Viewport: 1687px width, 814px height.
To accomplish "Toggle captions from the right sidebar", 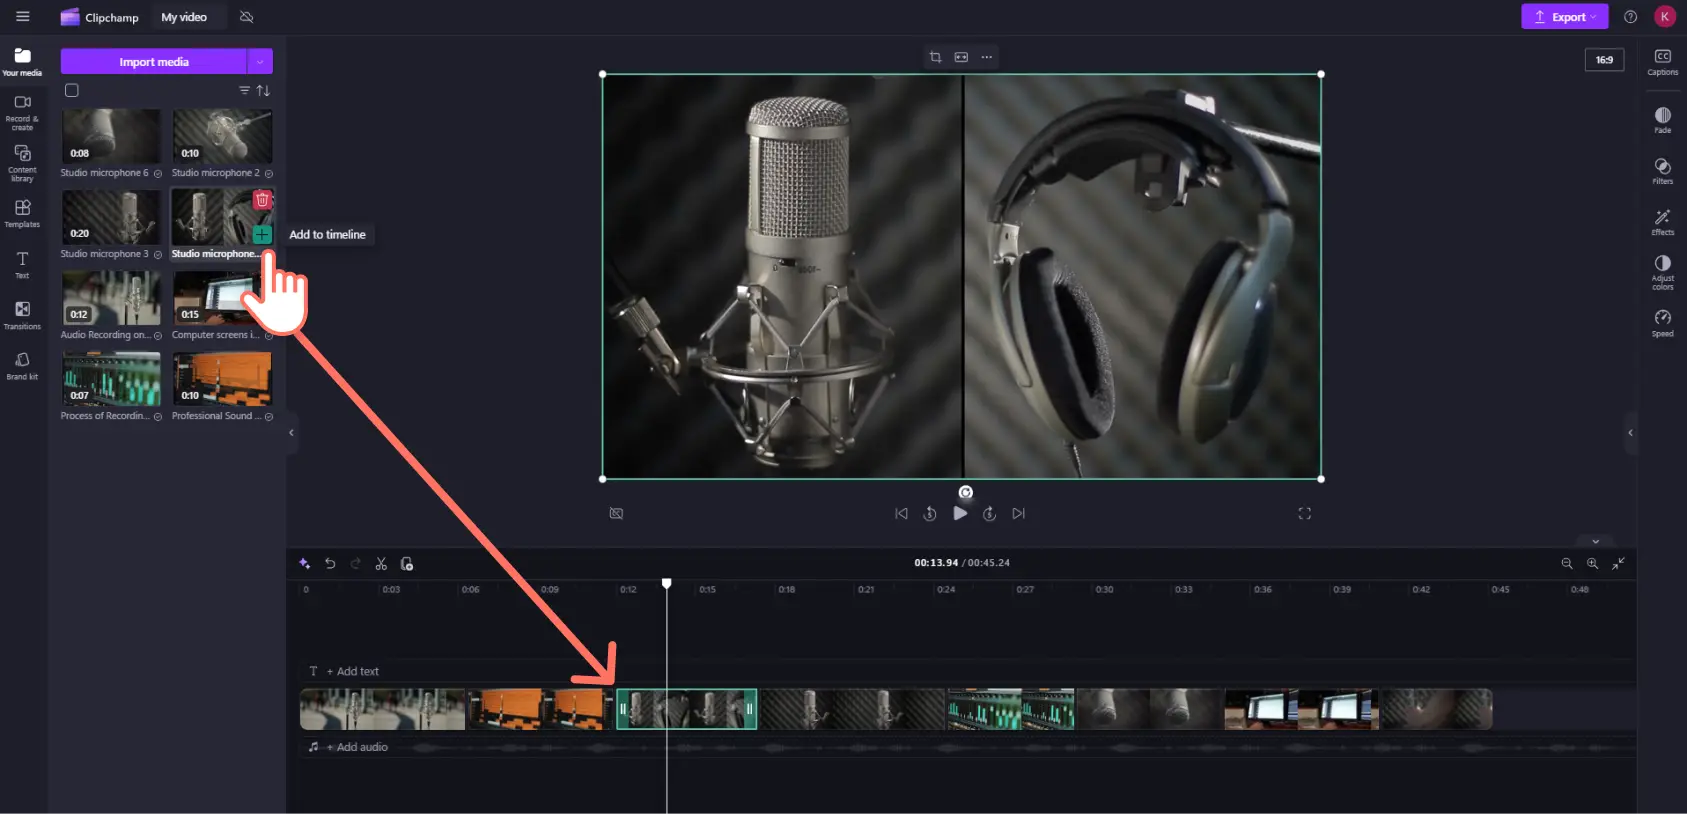I will pos(1662,62).
